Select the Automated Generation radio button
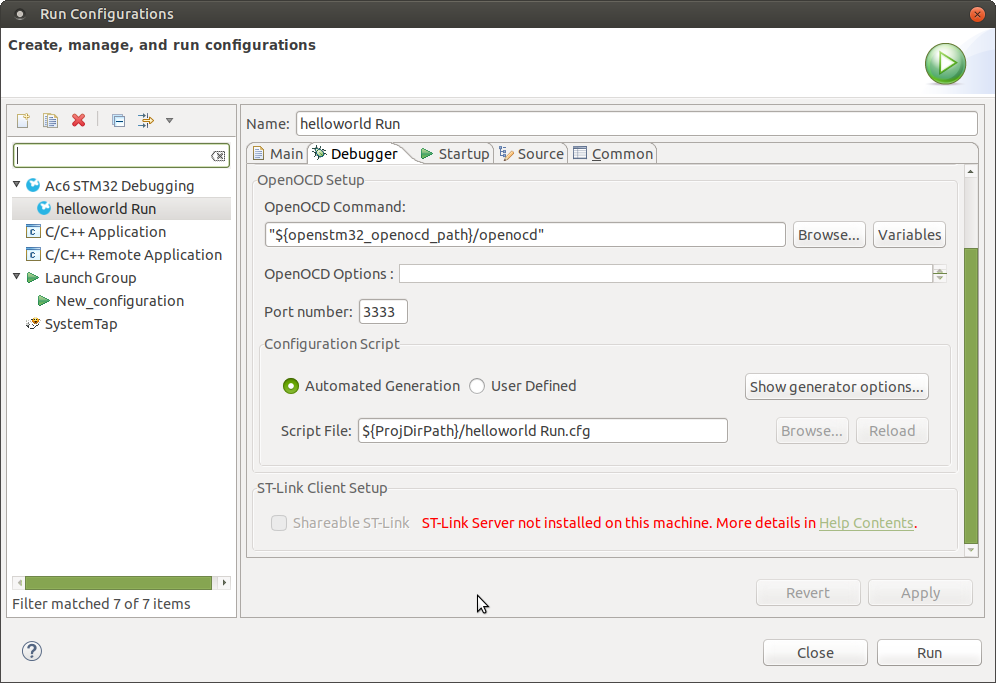This screenshot has height=683, width=996. pyautogui.click(x=291, y=386)
